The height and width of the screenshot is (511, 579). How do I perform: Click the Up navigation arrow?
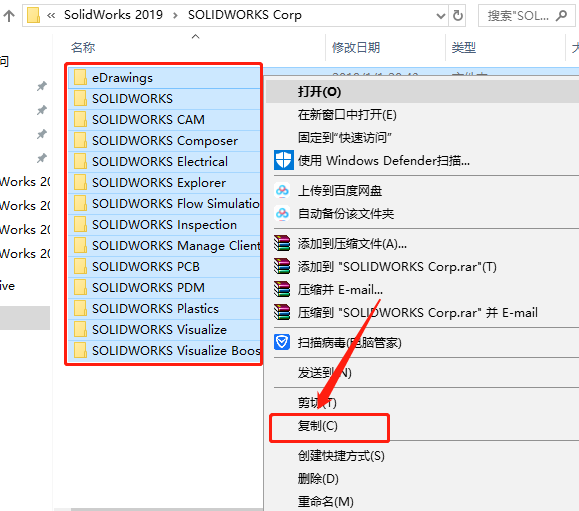pos(9,16)
